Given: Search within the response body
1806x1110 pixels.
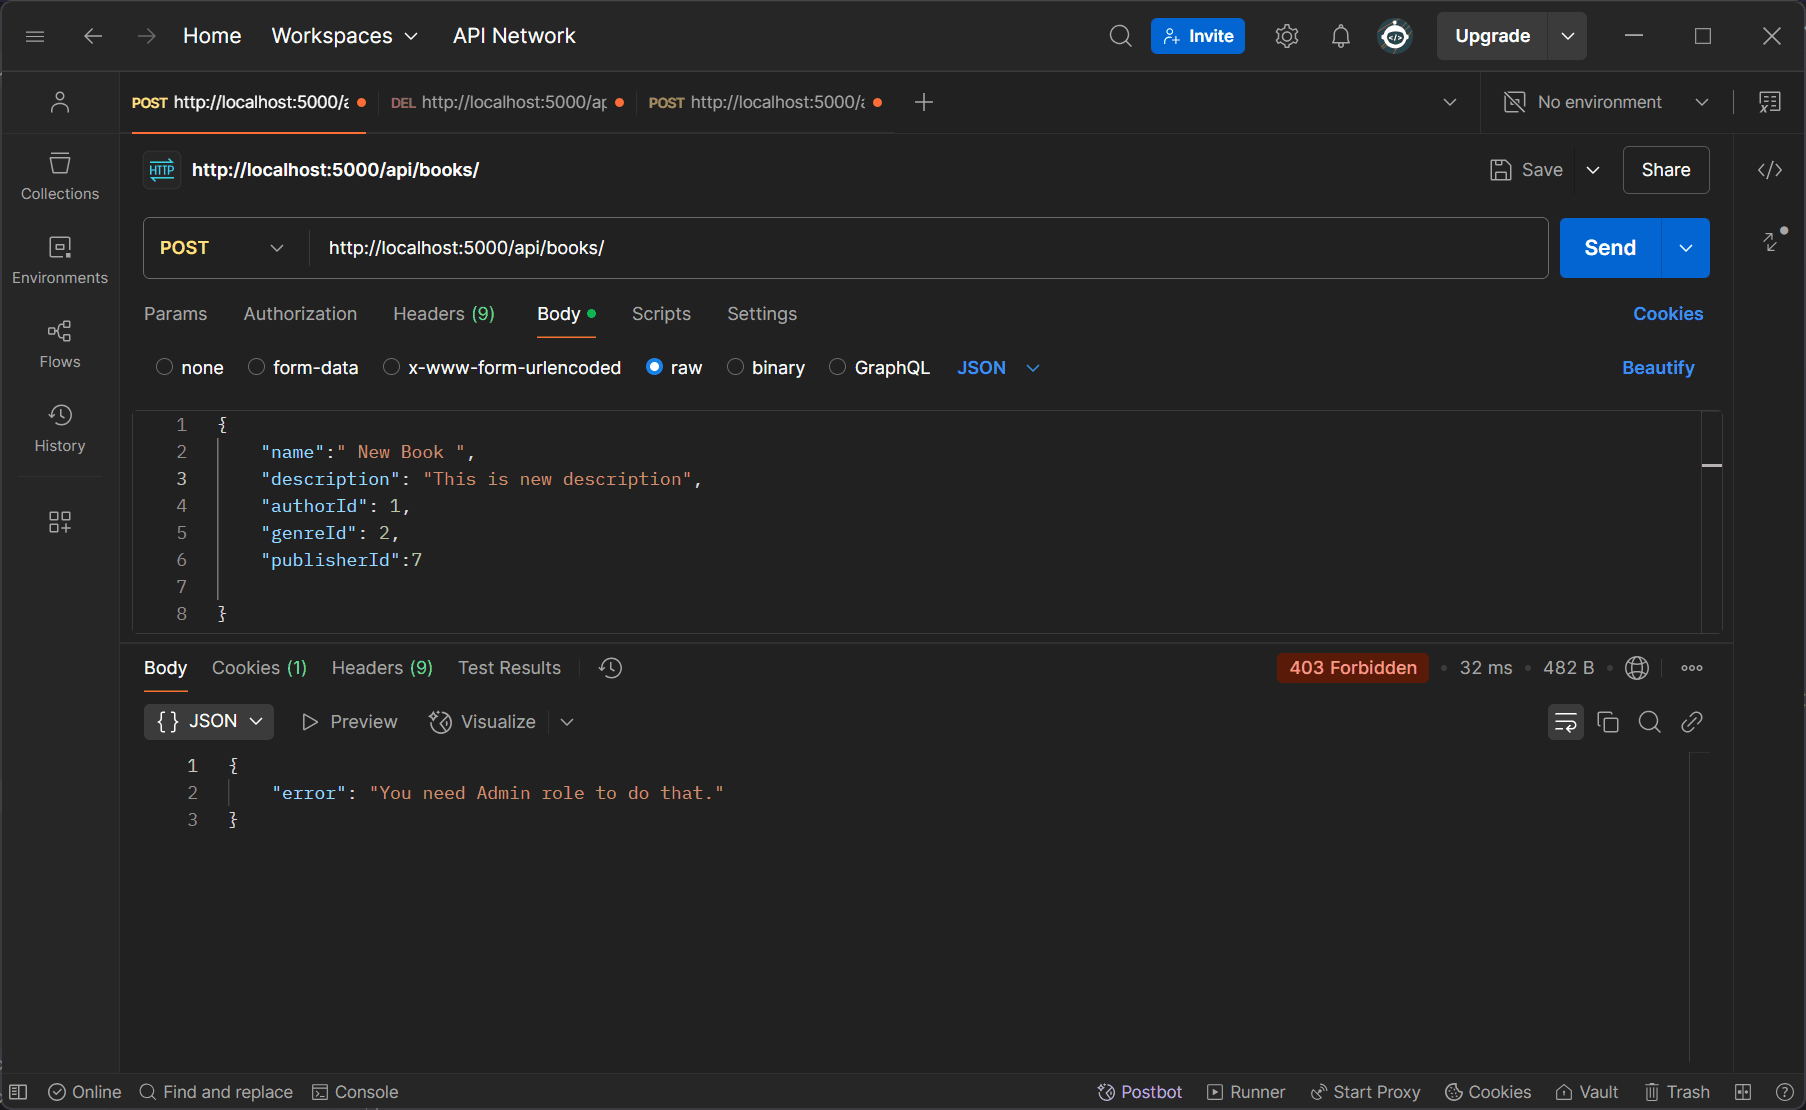Looking at the screenshot, I should coord(1650,722).
